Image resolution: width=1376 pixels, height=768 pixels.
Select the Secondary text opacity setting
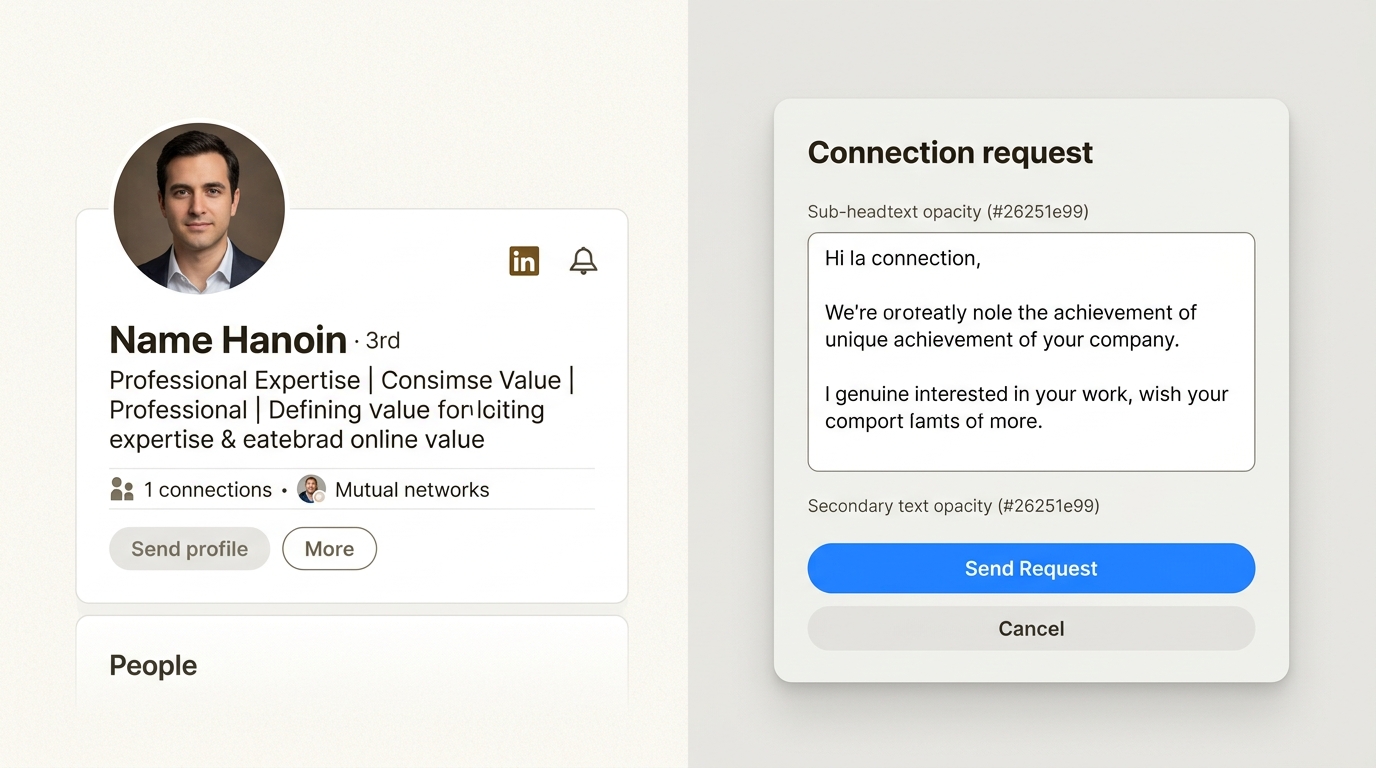(x=953, y=506)
